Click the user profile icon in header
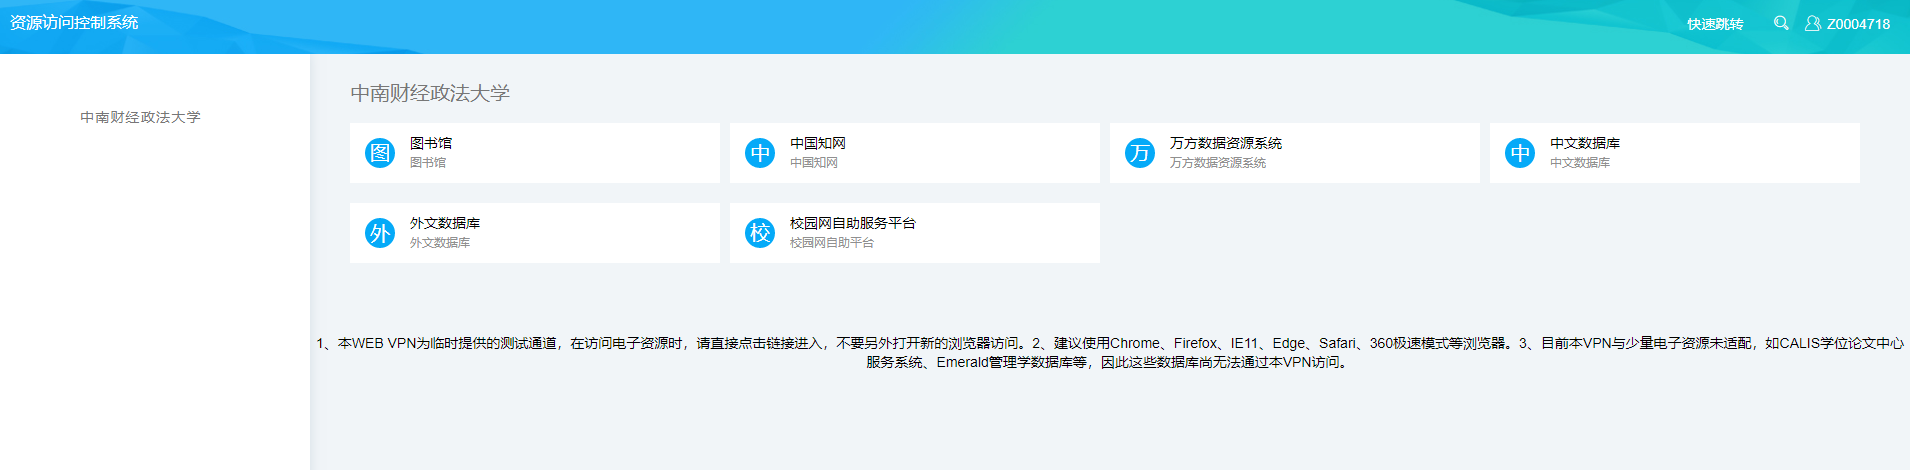Screen dimensions: 1910x470 coord(1812,23)
